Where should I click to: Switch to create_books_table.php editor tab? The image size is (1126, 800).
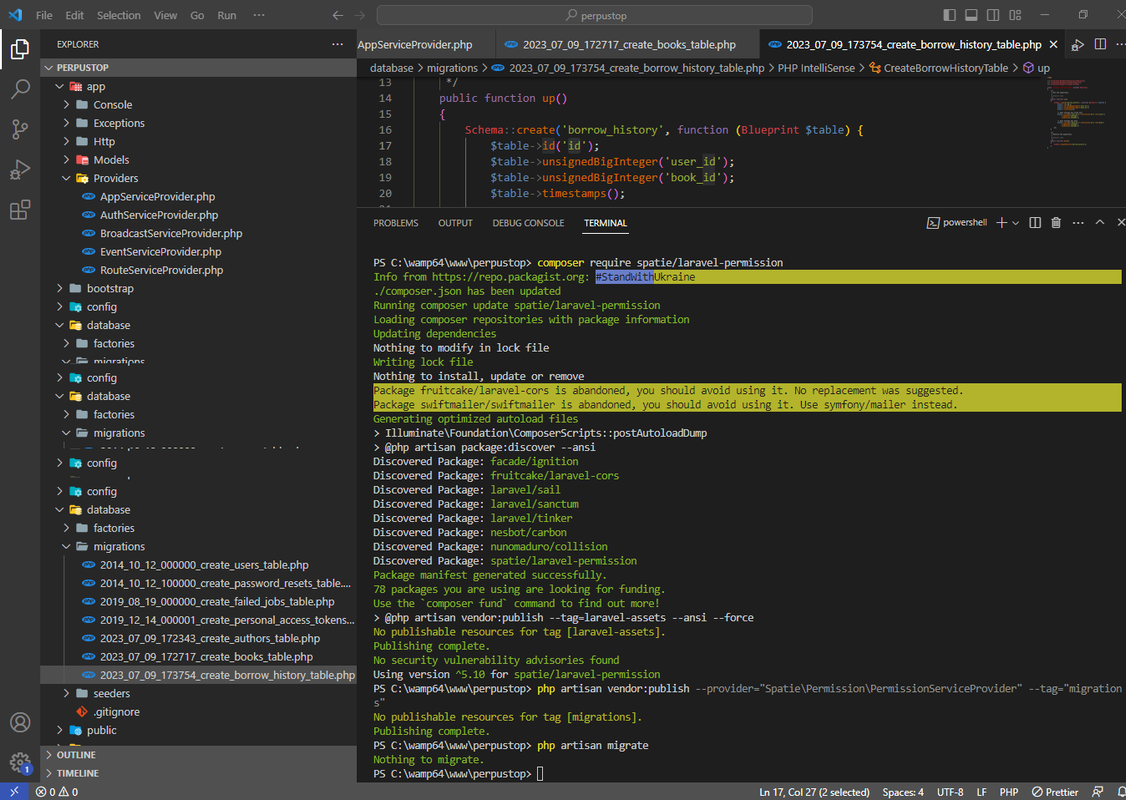(629, 45)
